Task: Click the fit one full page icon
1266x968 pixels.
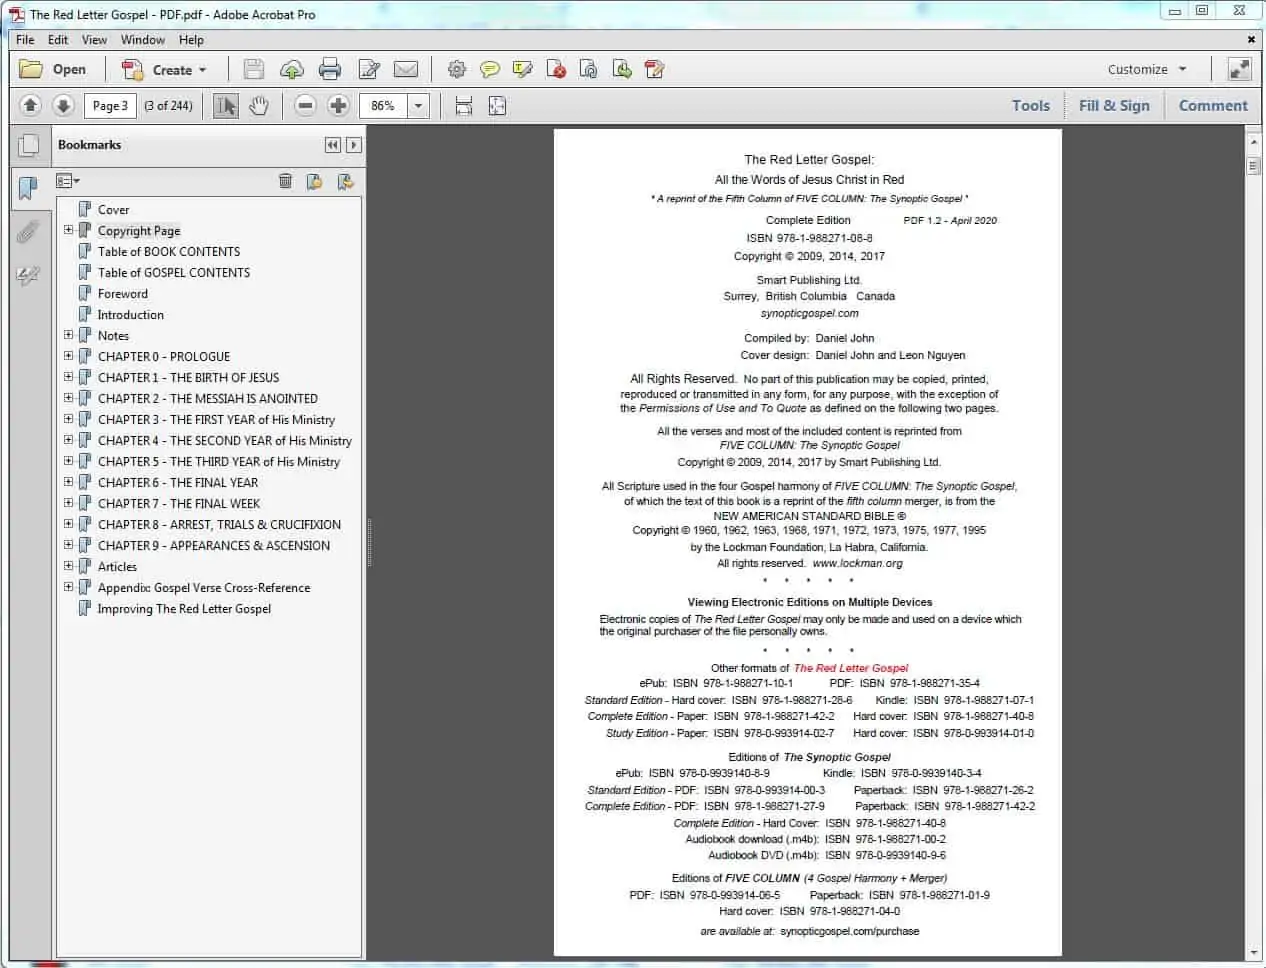Action: click(x=497, y=105)
